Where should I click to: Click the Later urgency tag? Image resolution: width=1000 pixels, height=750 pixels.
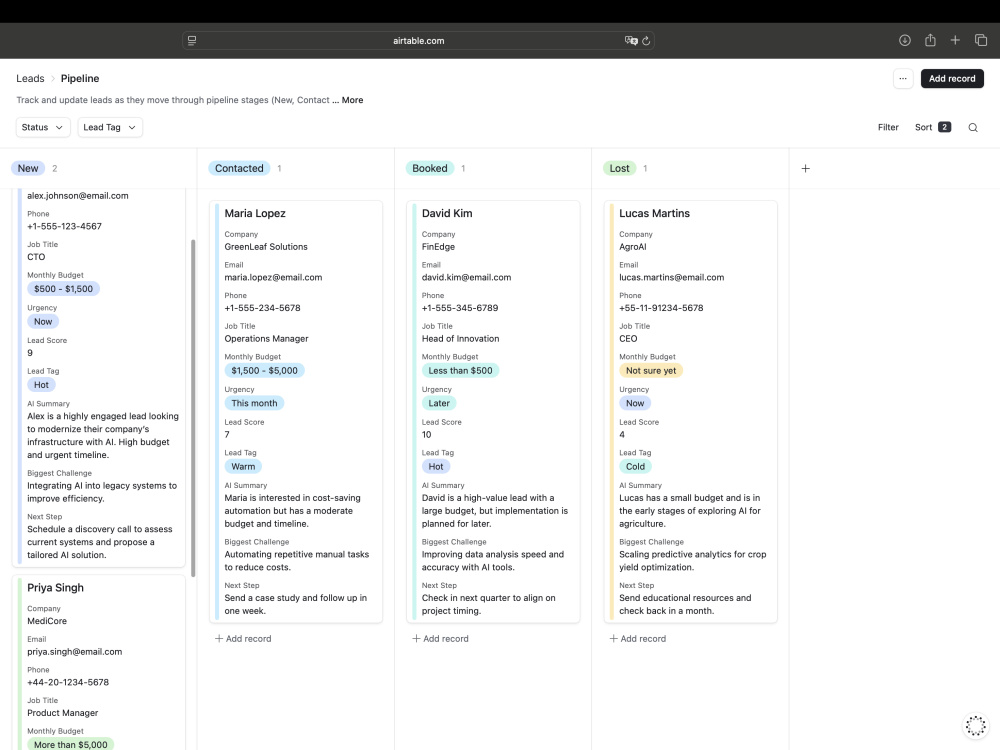tap(439, 403)
